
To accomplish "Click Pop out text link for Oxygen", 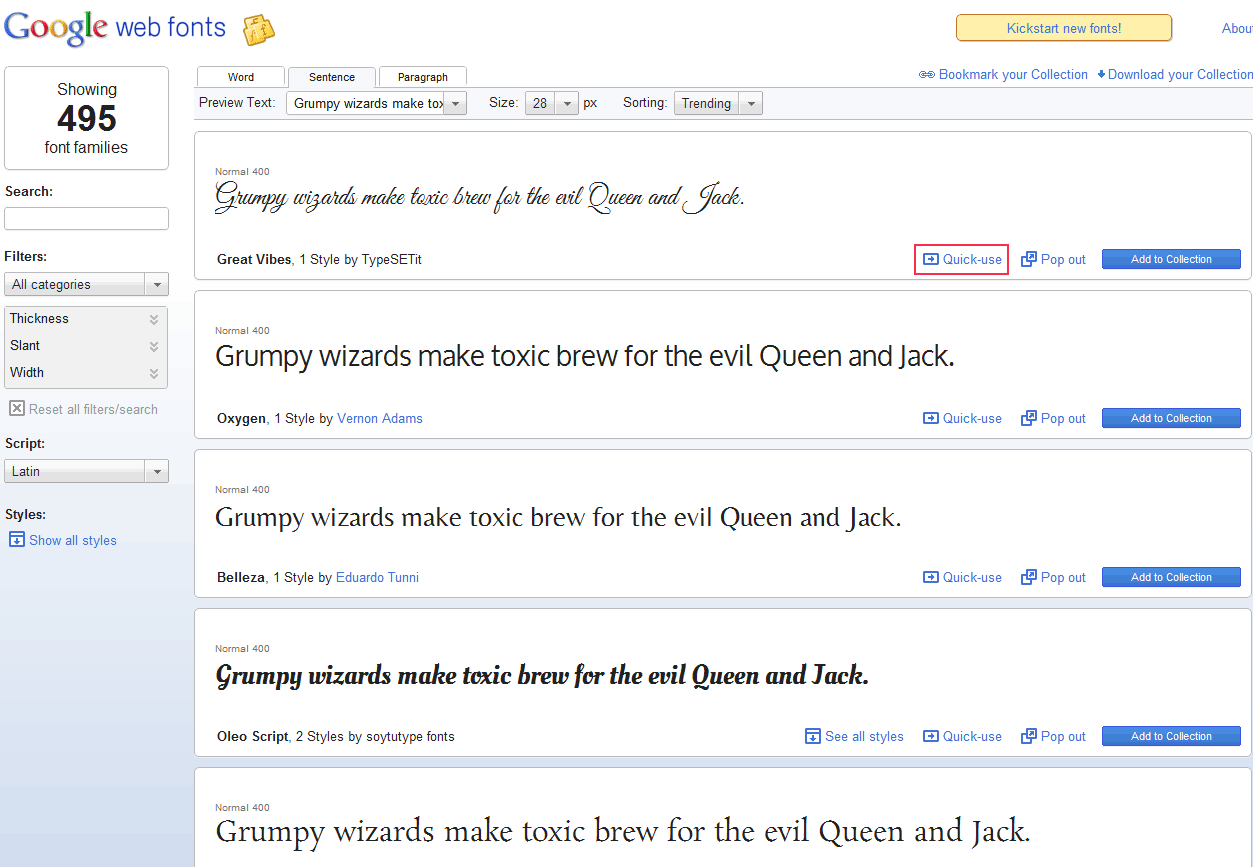I will 1063,418.
